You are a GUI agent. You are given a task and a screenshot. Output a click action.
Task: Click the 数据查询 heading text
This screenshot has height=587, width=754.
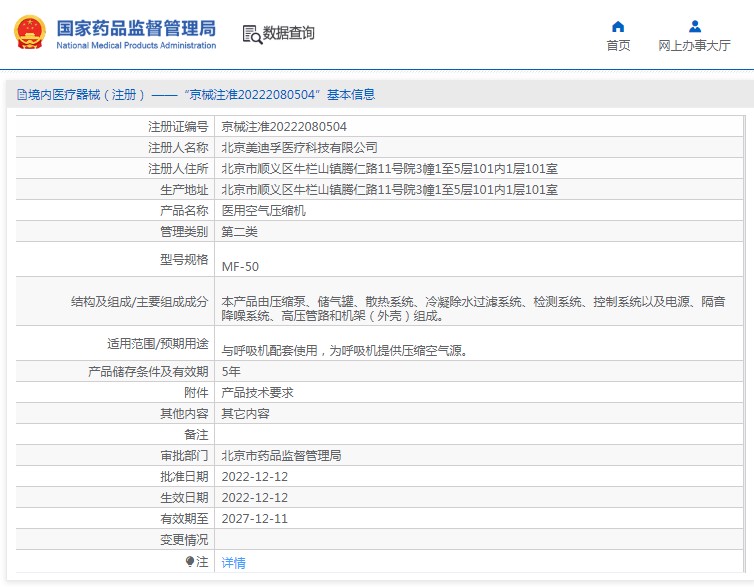(x=289, y=33)
